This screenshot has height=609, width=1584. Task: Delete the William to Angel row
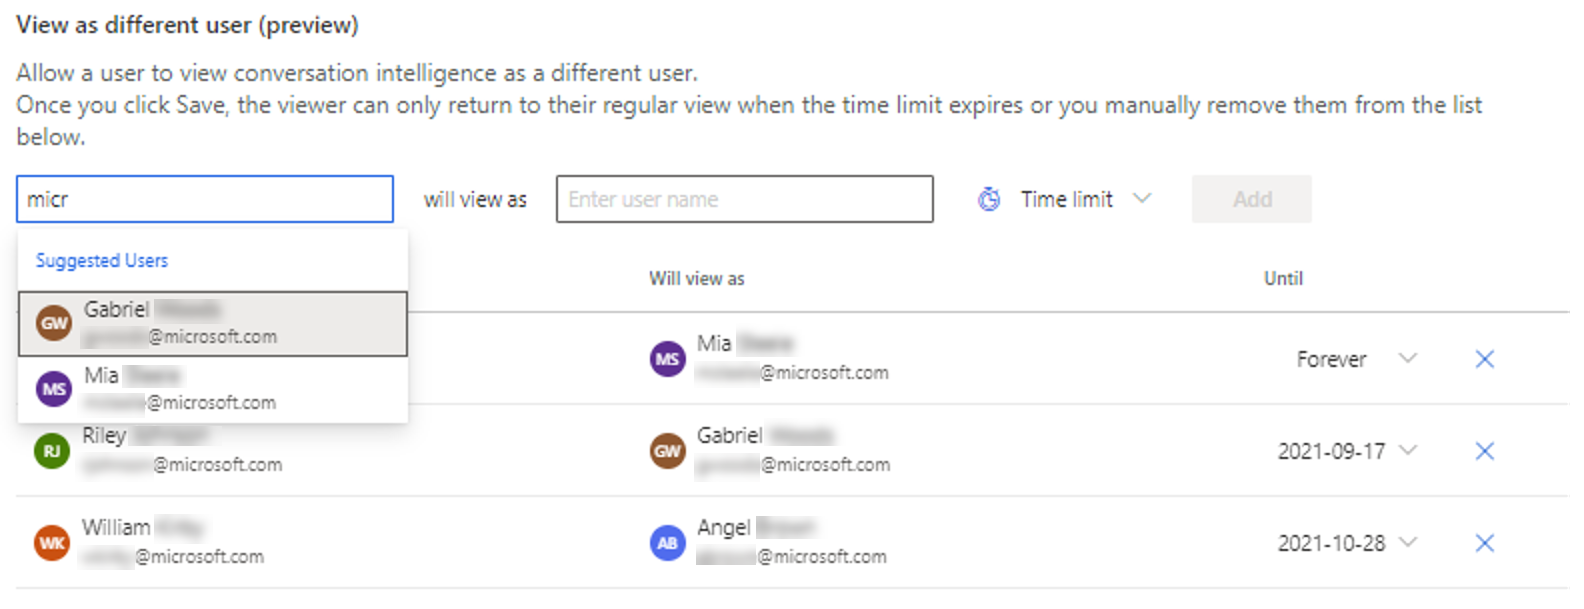1485,543
